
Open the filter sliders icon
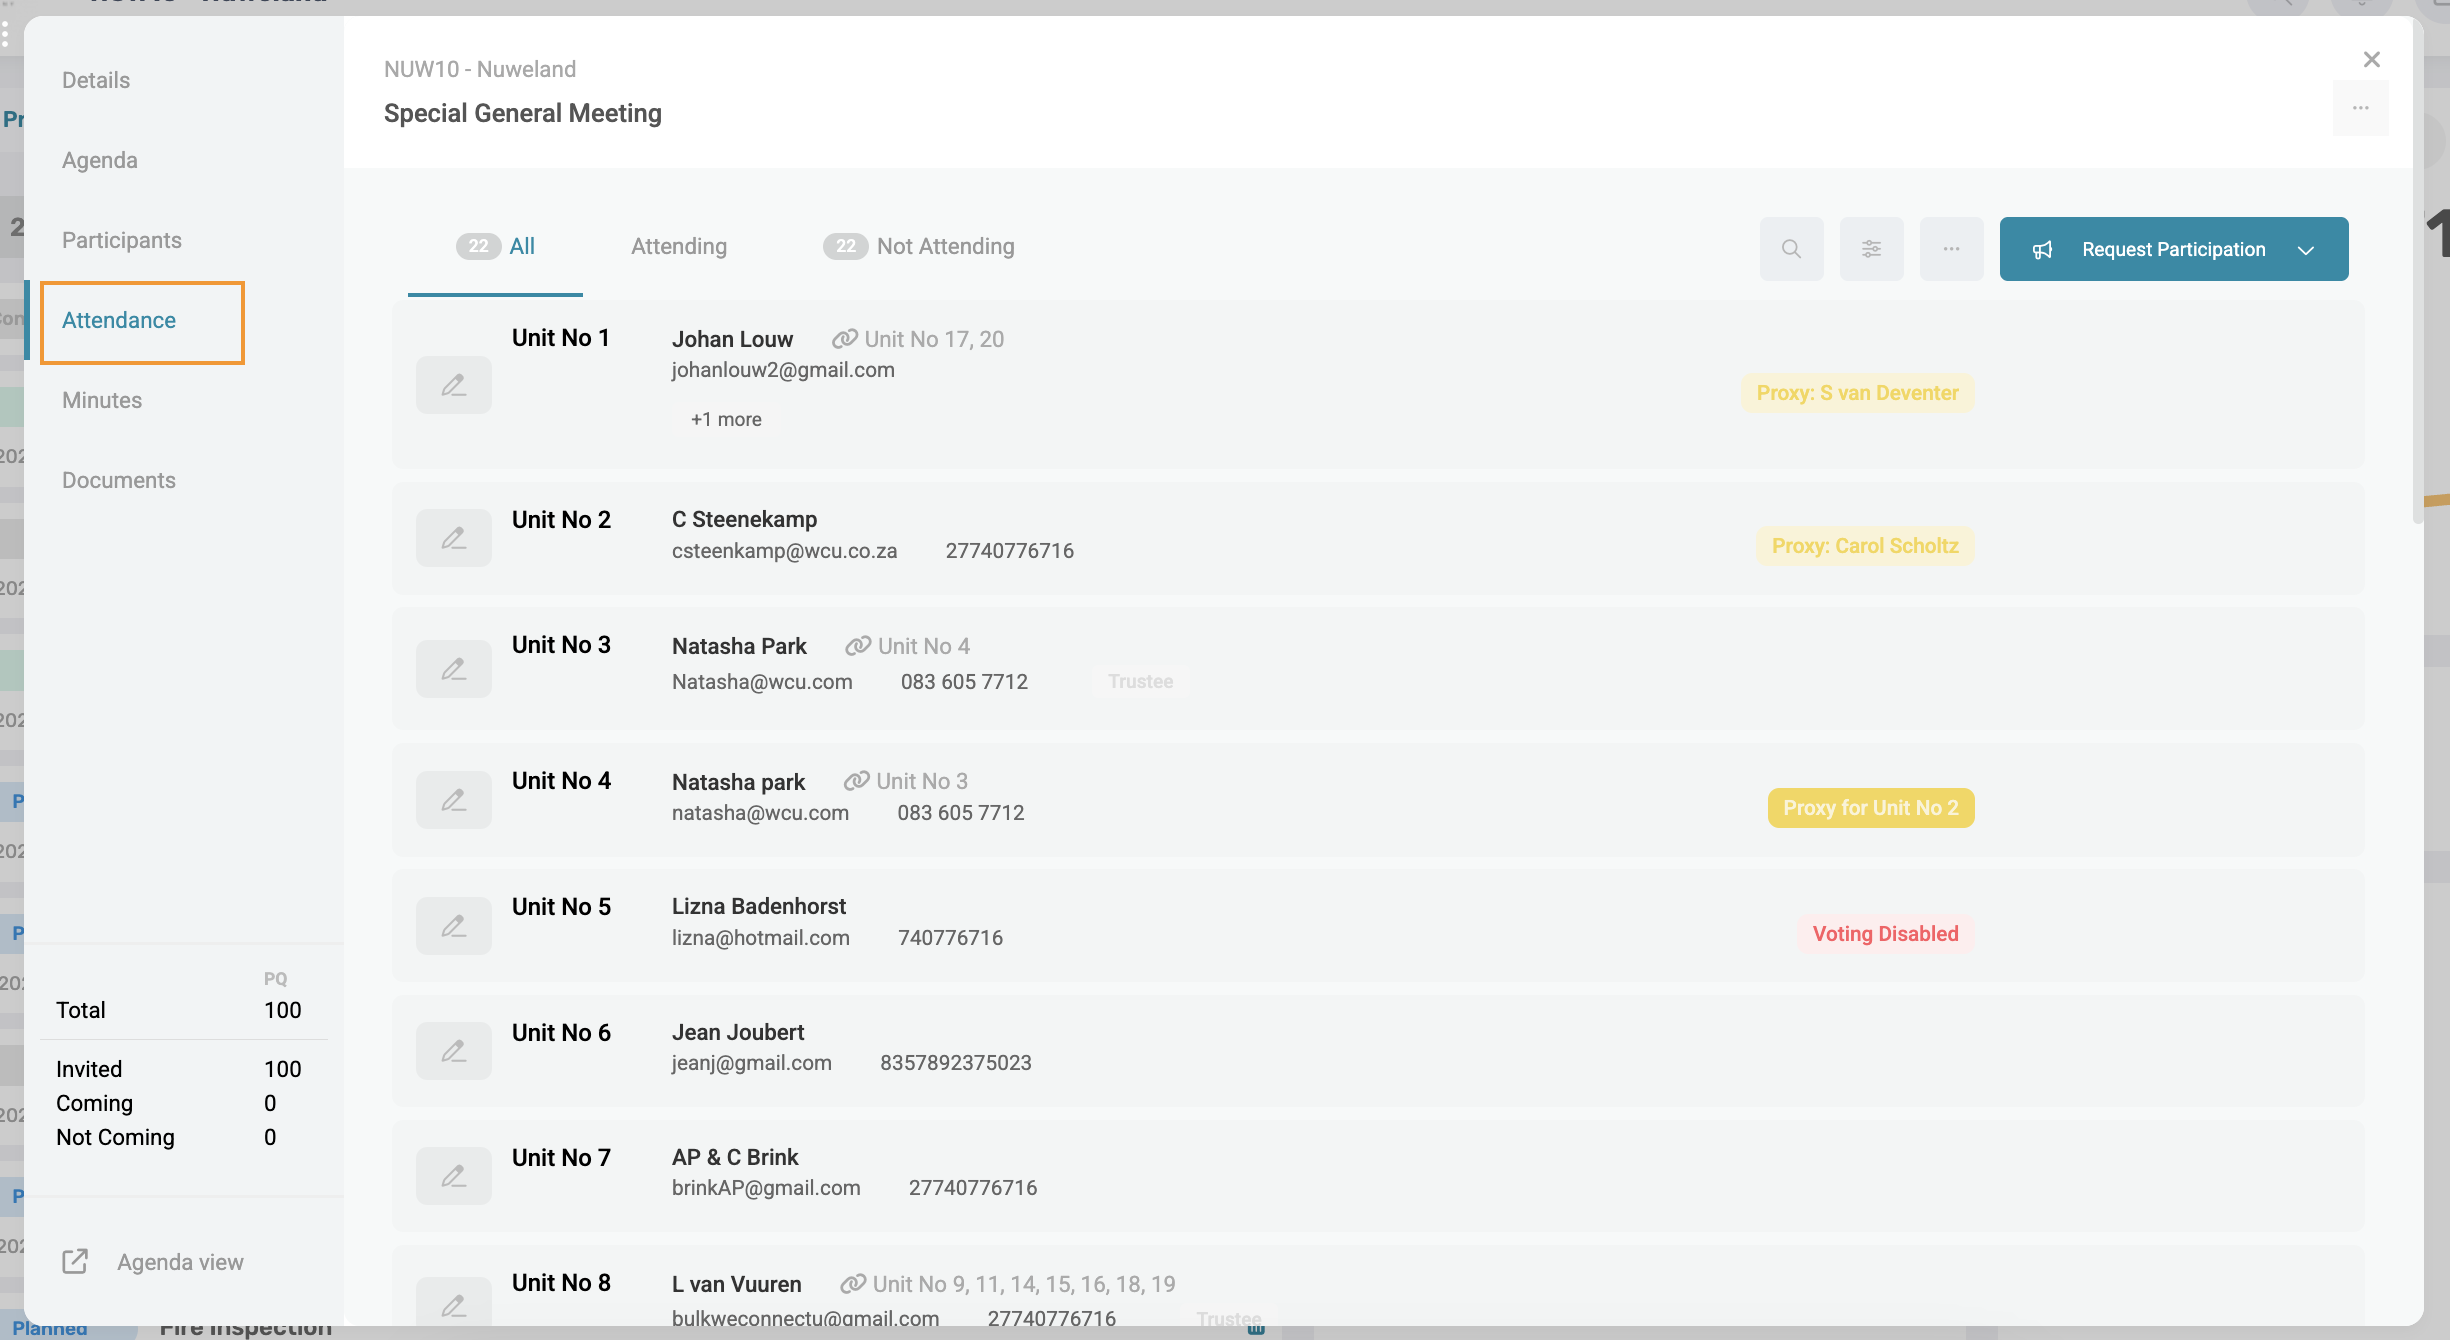1871,249
